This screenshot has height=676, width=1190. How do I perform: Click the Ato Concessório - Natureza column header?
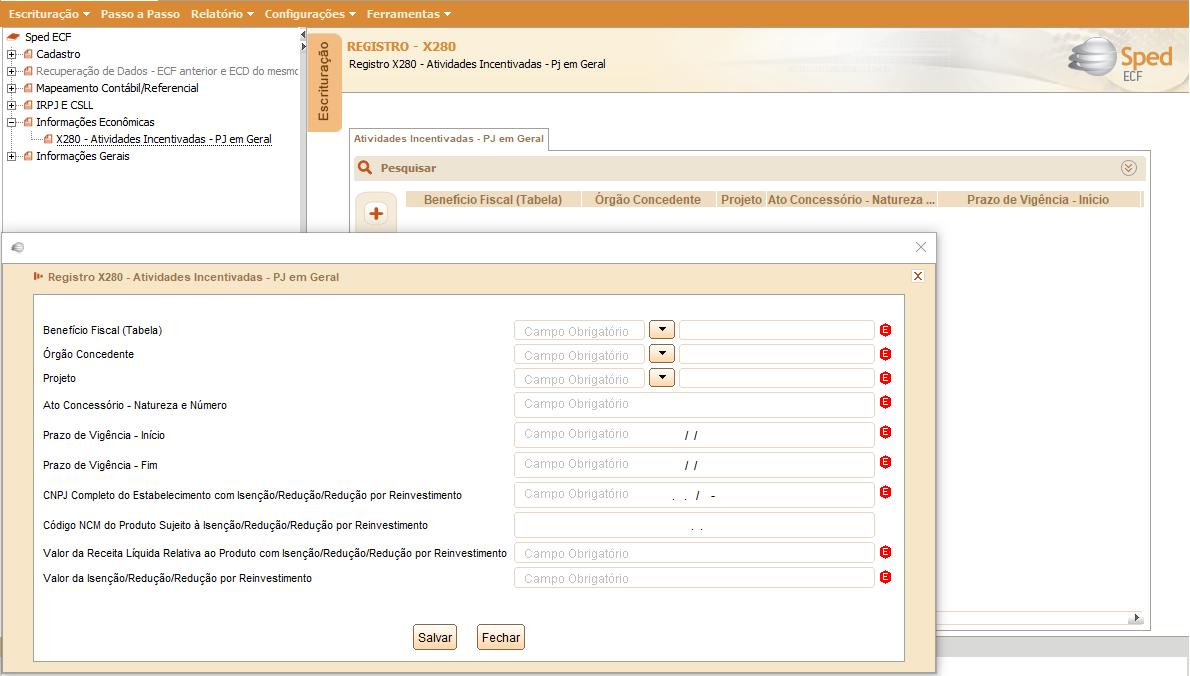click(x=852, y=200)
